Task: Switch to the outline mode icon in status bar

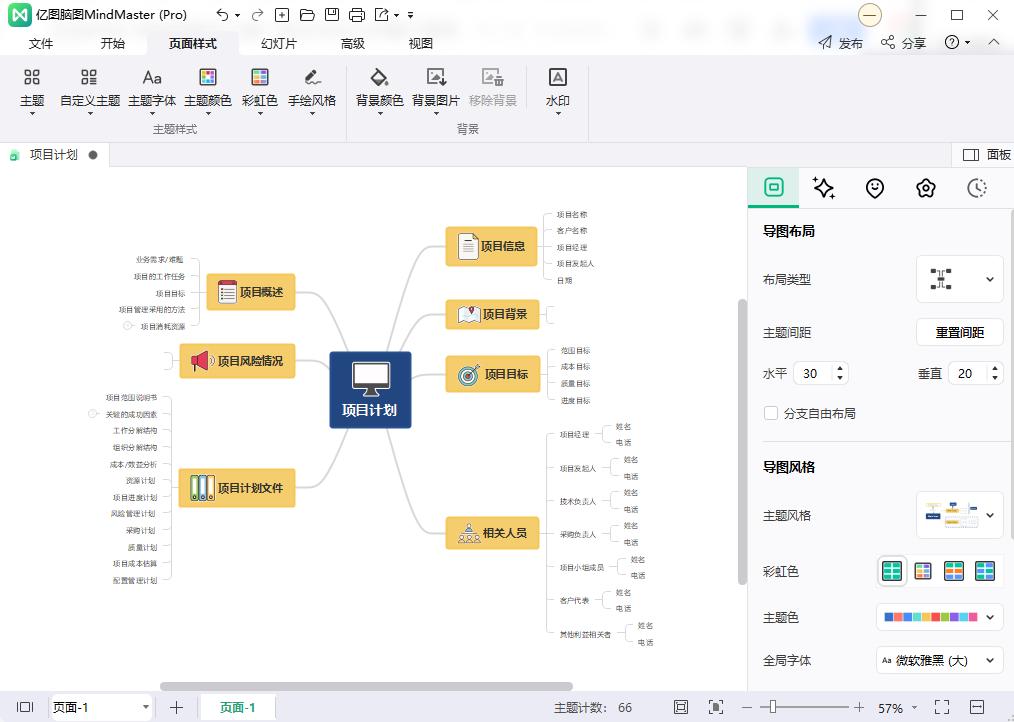Action: point(24,706)
